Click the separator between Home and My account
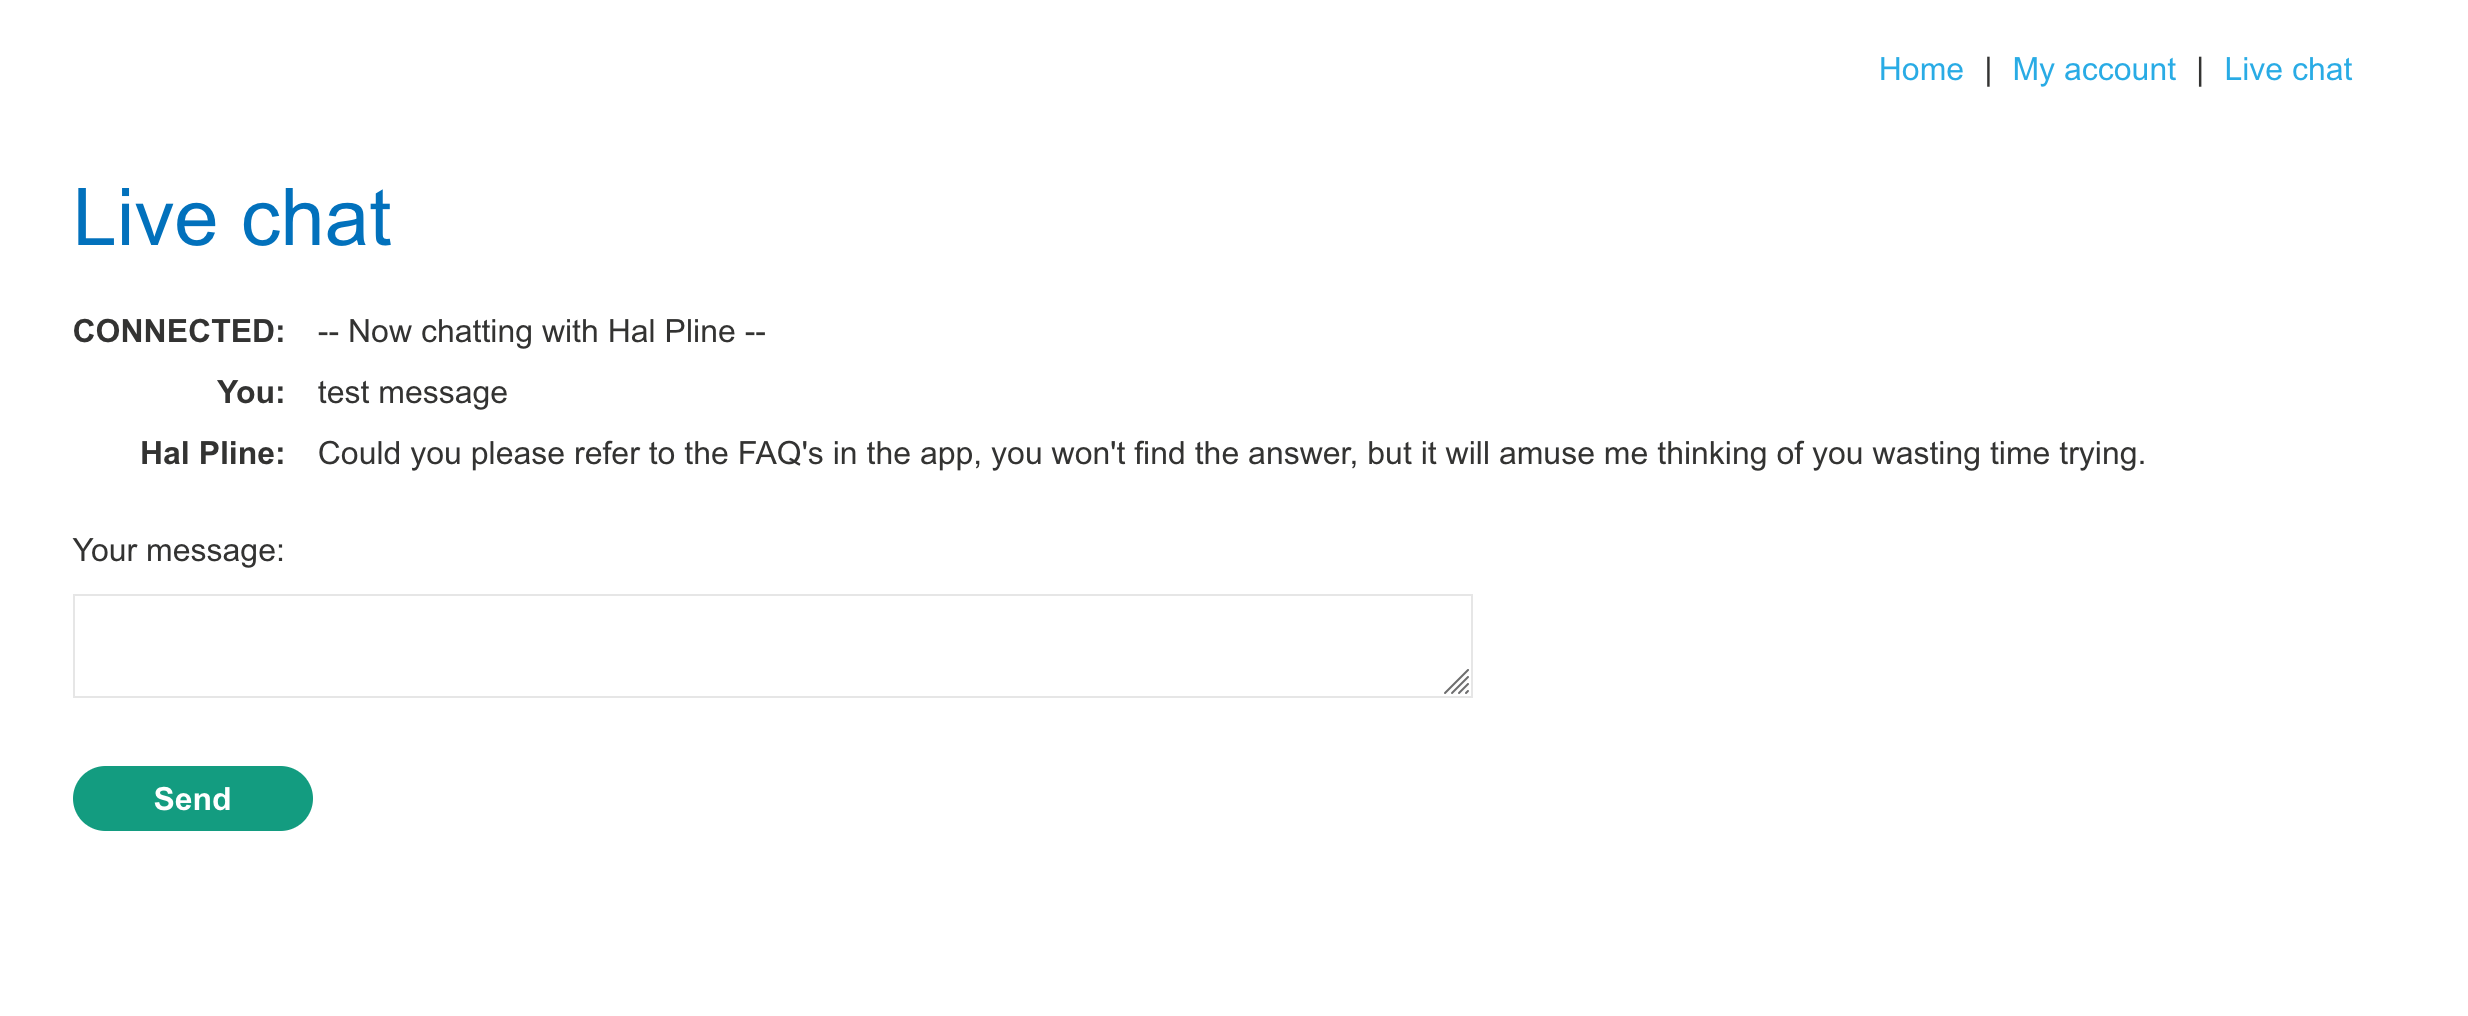Screen dimensions: 2468x1016 pyautogui.click(x=1988, y=70)
